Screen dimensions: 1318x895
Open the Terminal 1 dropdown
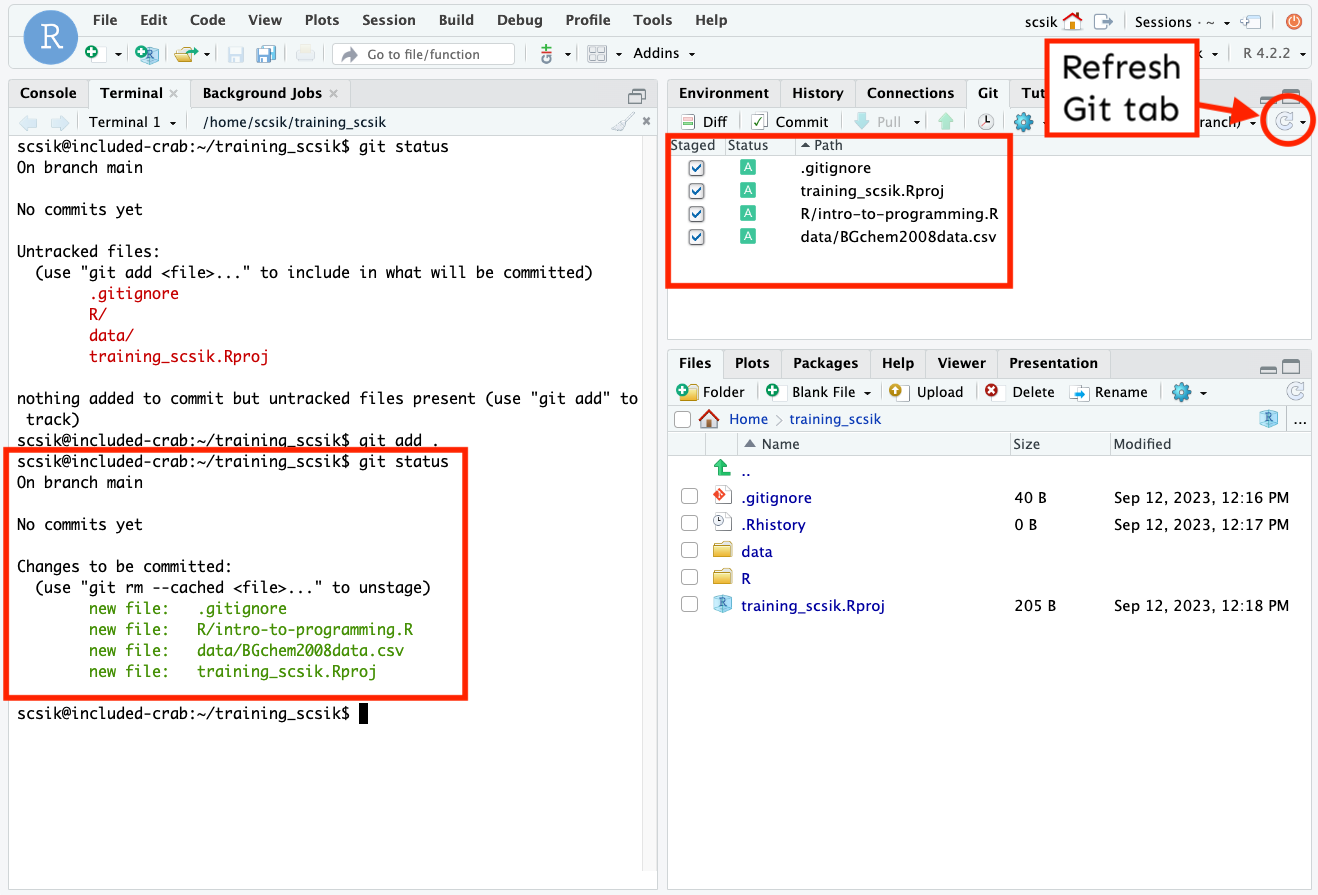coord(132,122)
